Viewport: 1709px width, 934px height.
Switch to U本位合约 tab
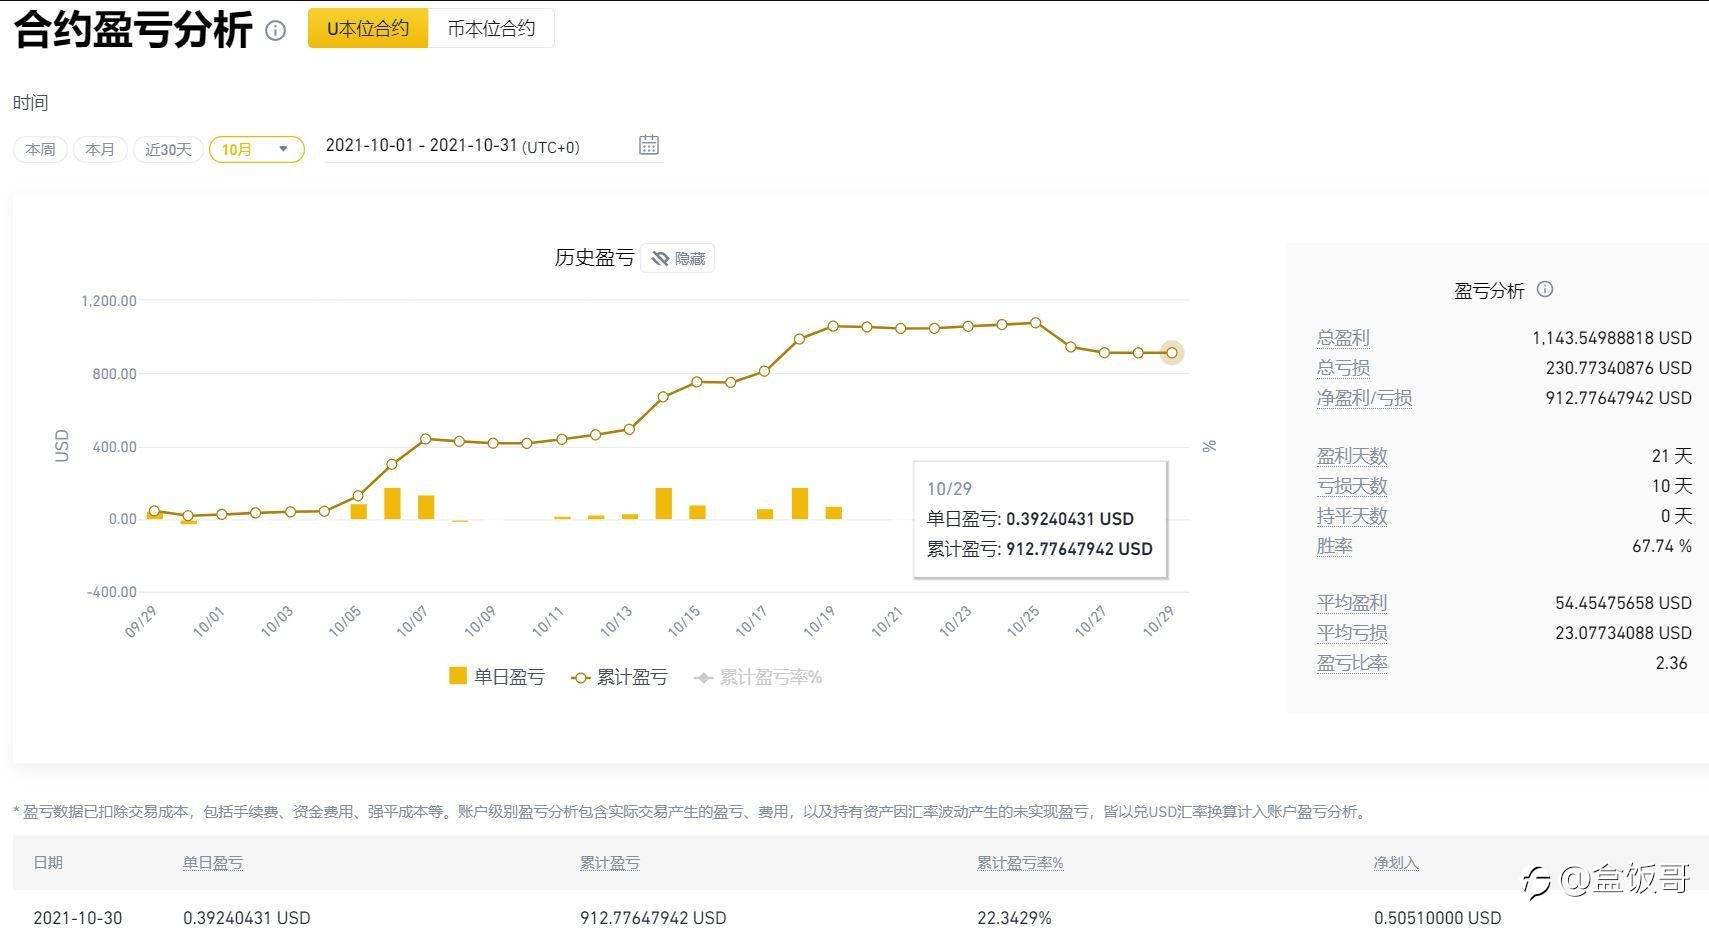[368, 28]
